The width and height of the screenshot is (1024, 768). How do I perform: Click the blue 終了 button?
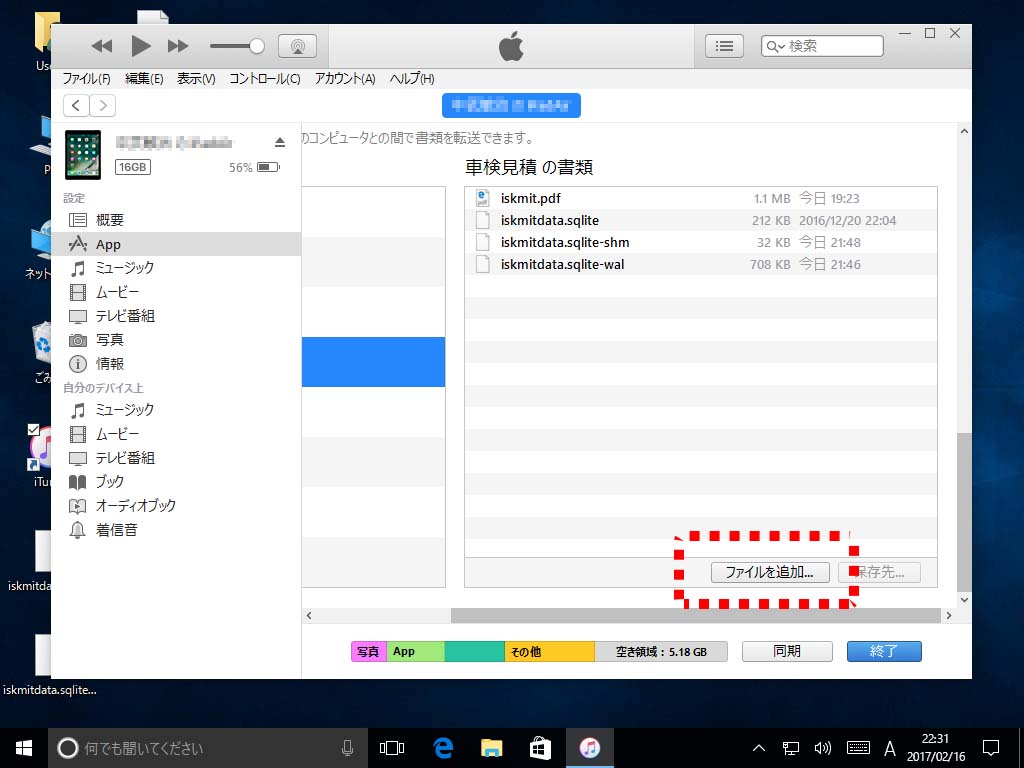(884, 651)
